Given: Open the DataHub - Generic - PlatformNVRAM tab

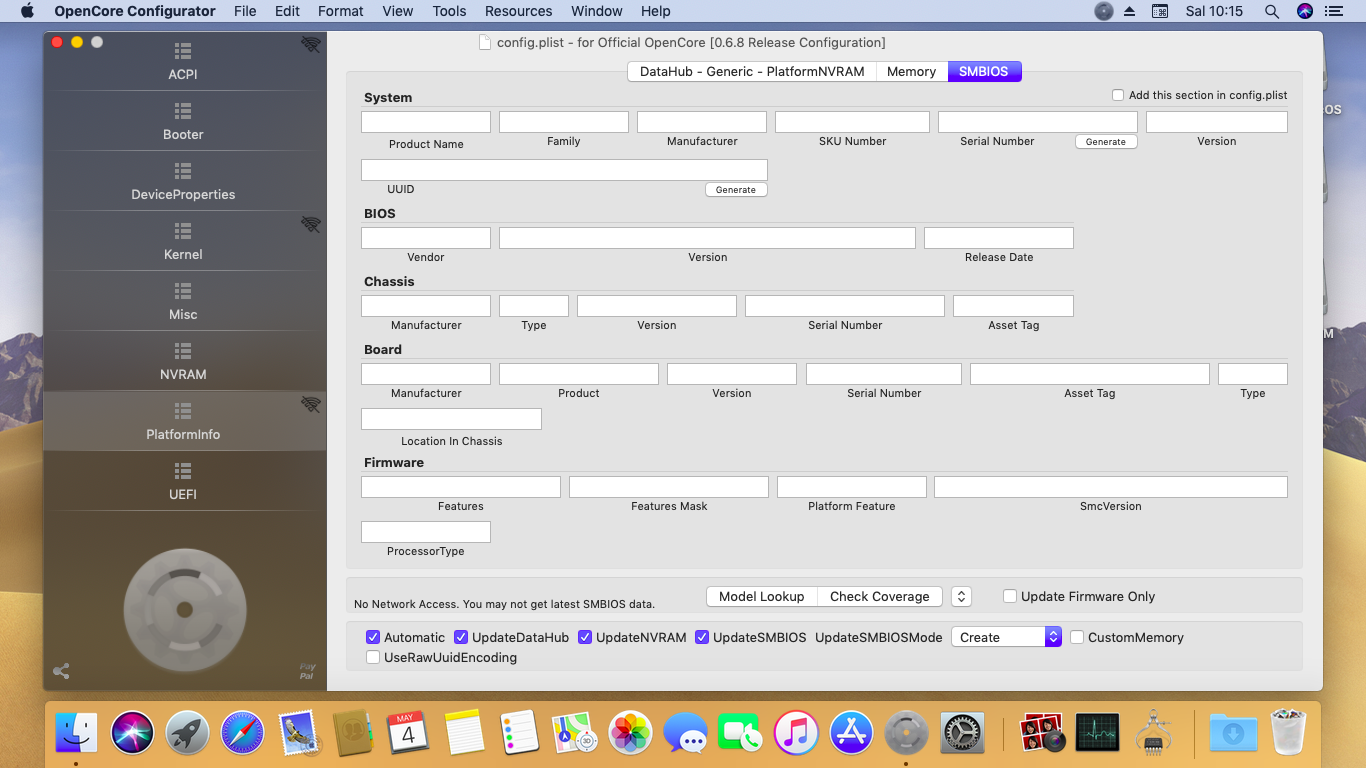Looking at the screenshot, I should coord(752,71).
